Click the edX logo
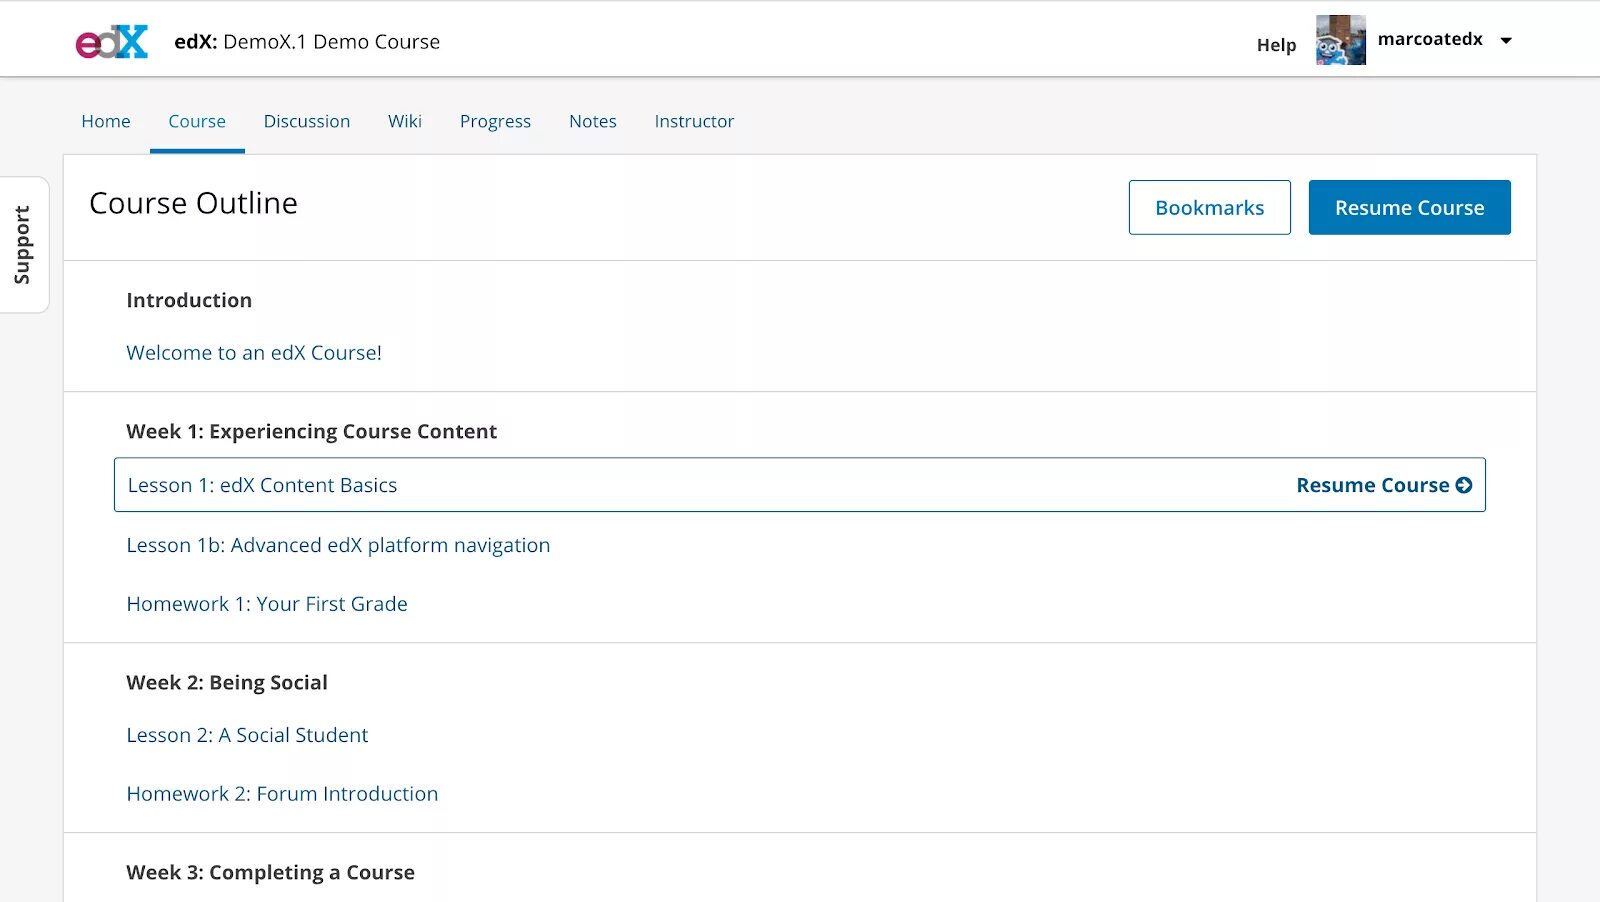Viewport: 1600px width, 902px height. pyautogui.click(x=112, y=42)
